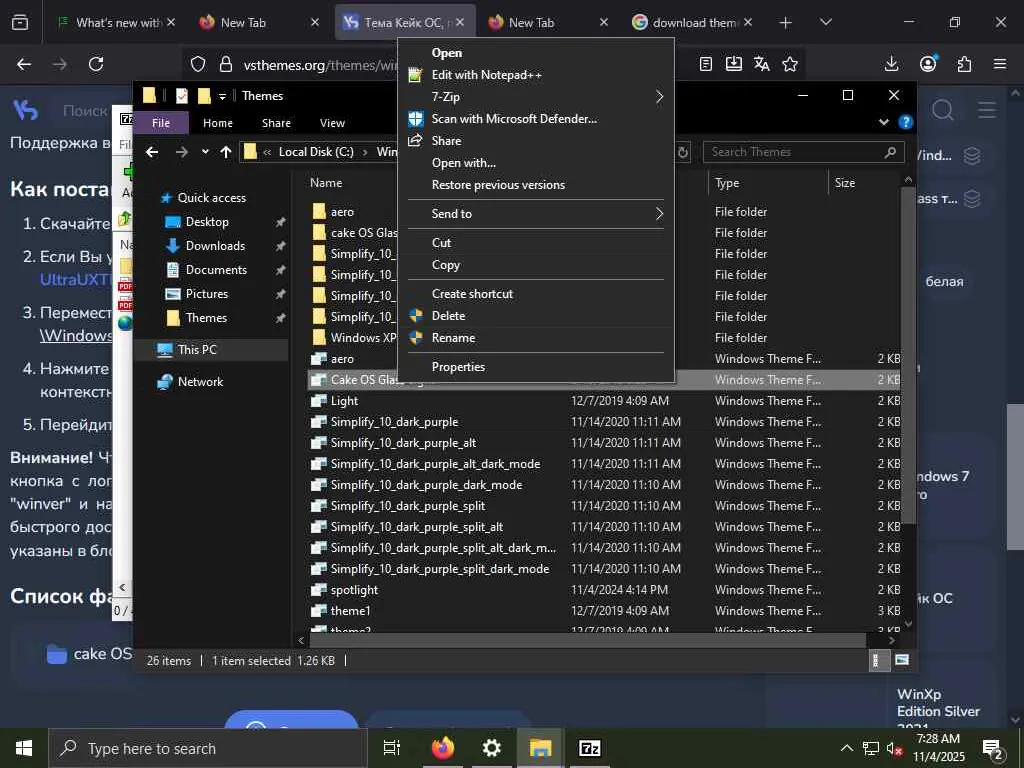Select the spotlight theme file
Image resolution: width=1024 pixels, height=768 pixels.
pyautogui.click(x=604, y=590)
